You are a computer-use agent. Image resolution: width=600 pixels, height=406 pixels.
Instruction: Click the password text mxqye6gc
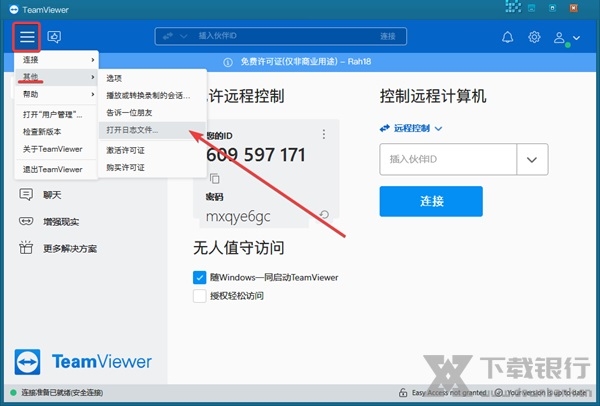pyautogui.click(x=238, y=217)
